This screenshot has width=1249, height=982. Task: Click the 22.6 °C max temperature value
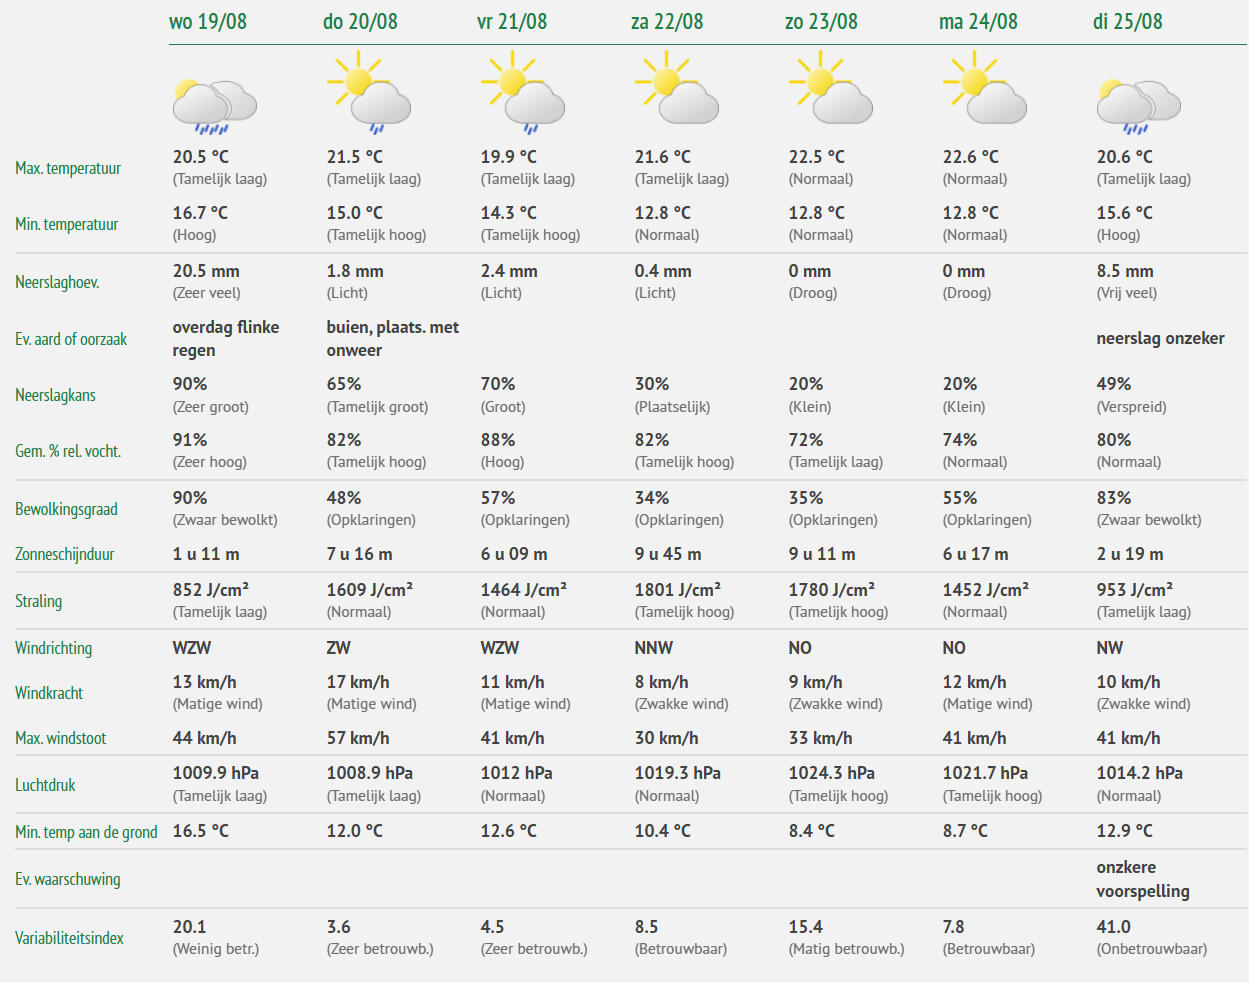pyautogui.click(x=971, y=157)
